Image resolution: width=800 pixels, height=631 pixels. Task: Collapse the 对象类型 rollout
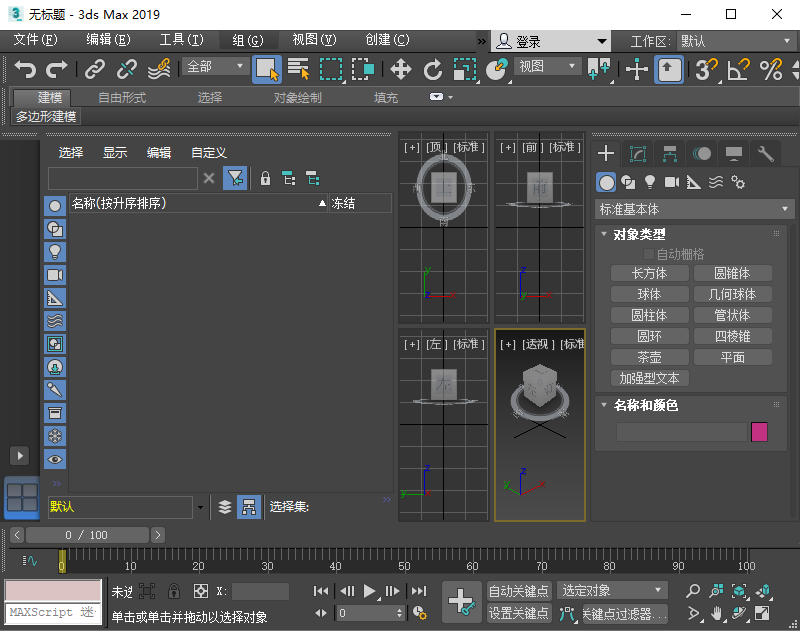[x=639, y=234]
